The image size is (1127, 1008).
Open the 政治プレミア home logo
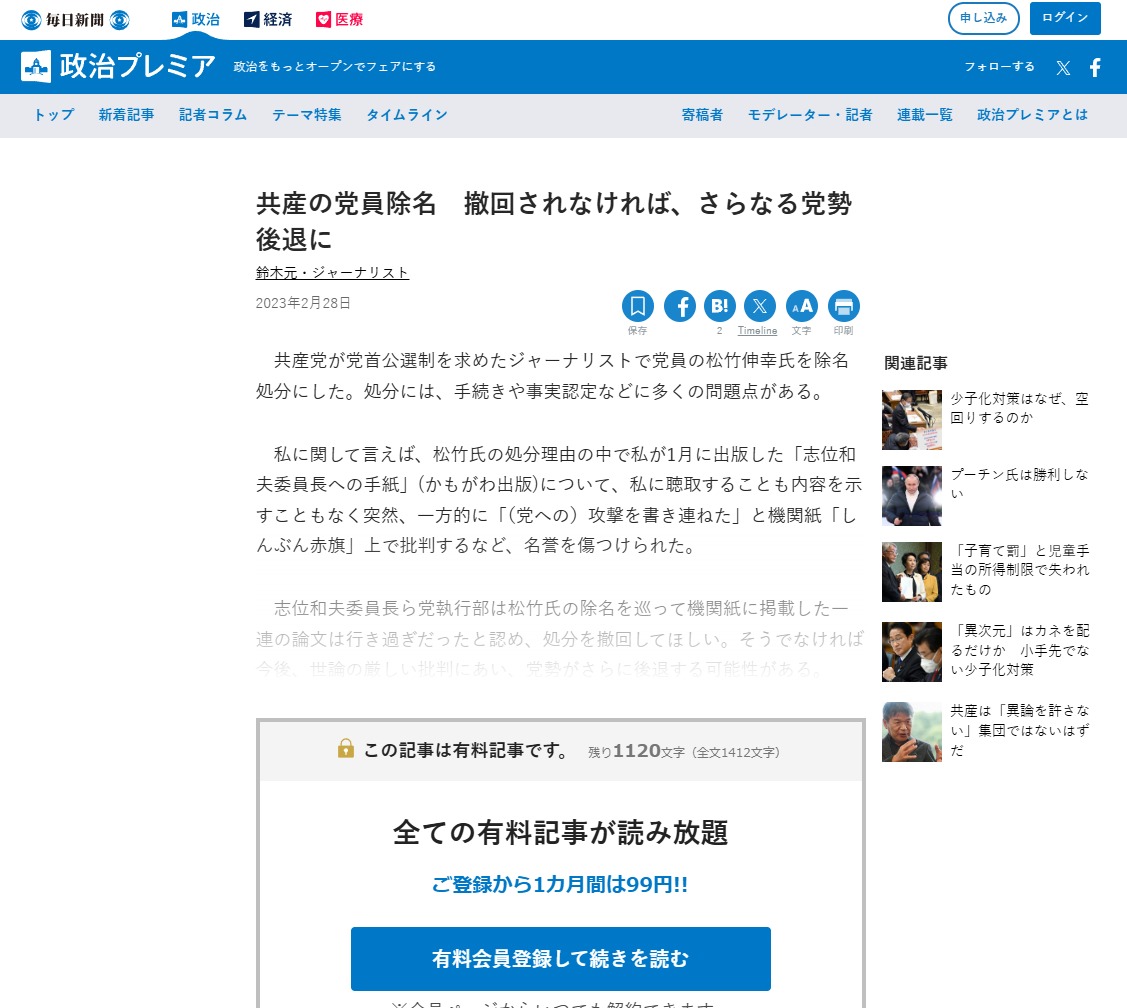[x=118, y=67]
